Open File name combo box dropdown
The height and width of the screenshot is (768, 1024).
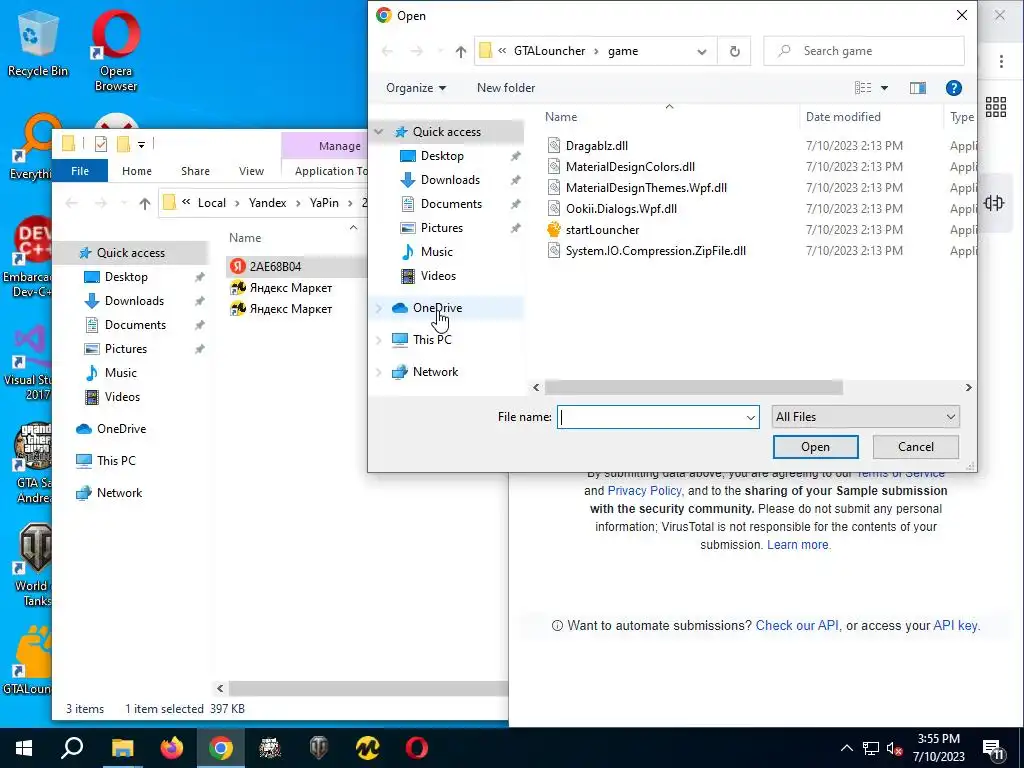tap(750, 417)
